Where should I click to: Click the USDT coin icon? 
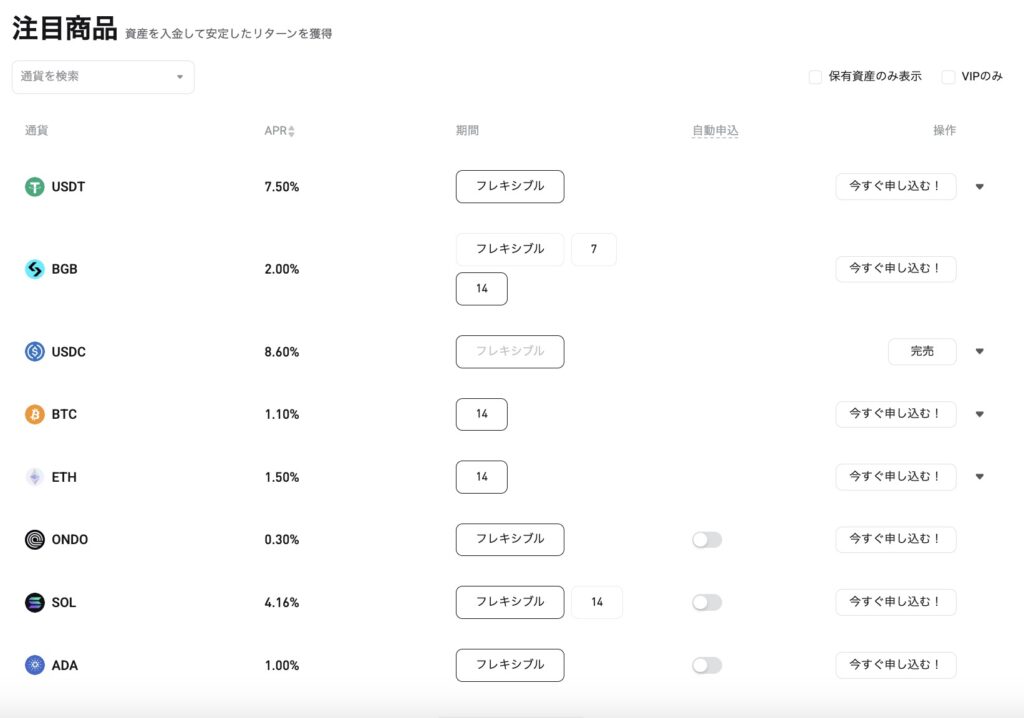tap(35, 187)
